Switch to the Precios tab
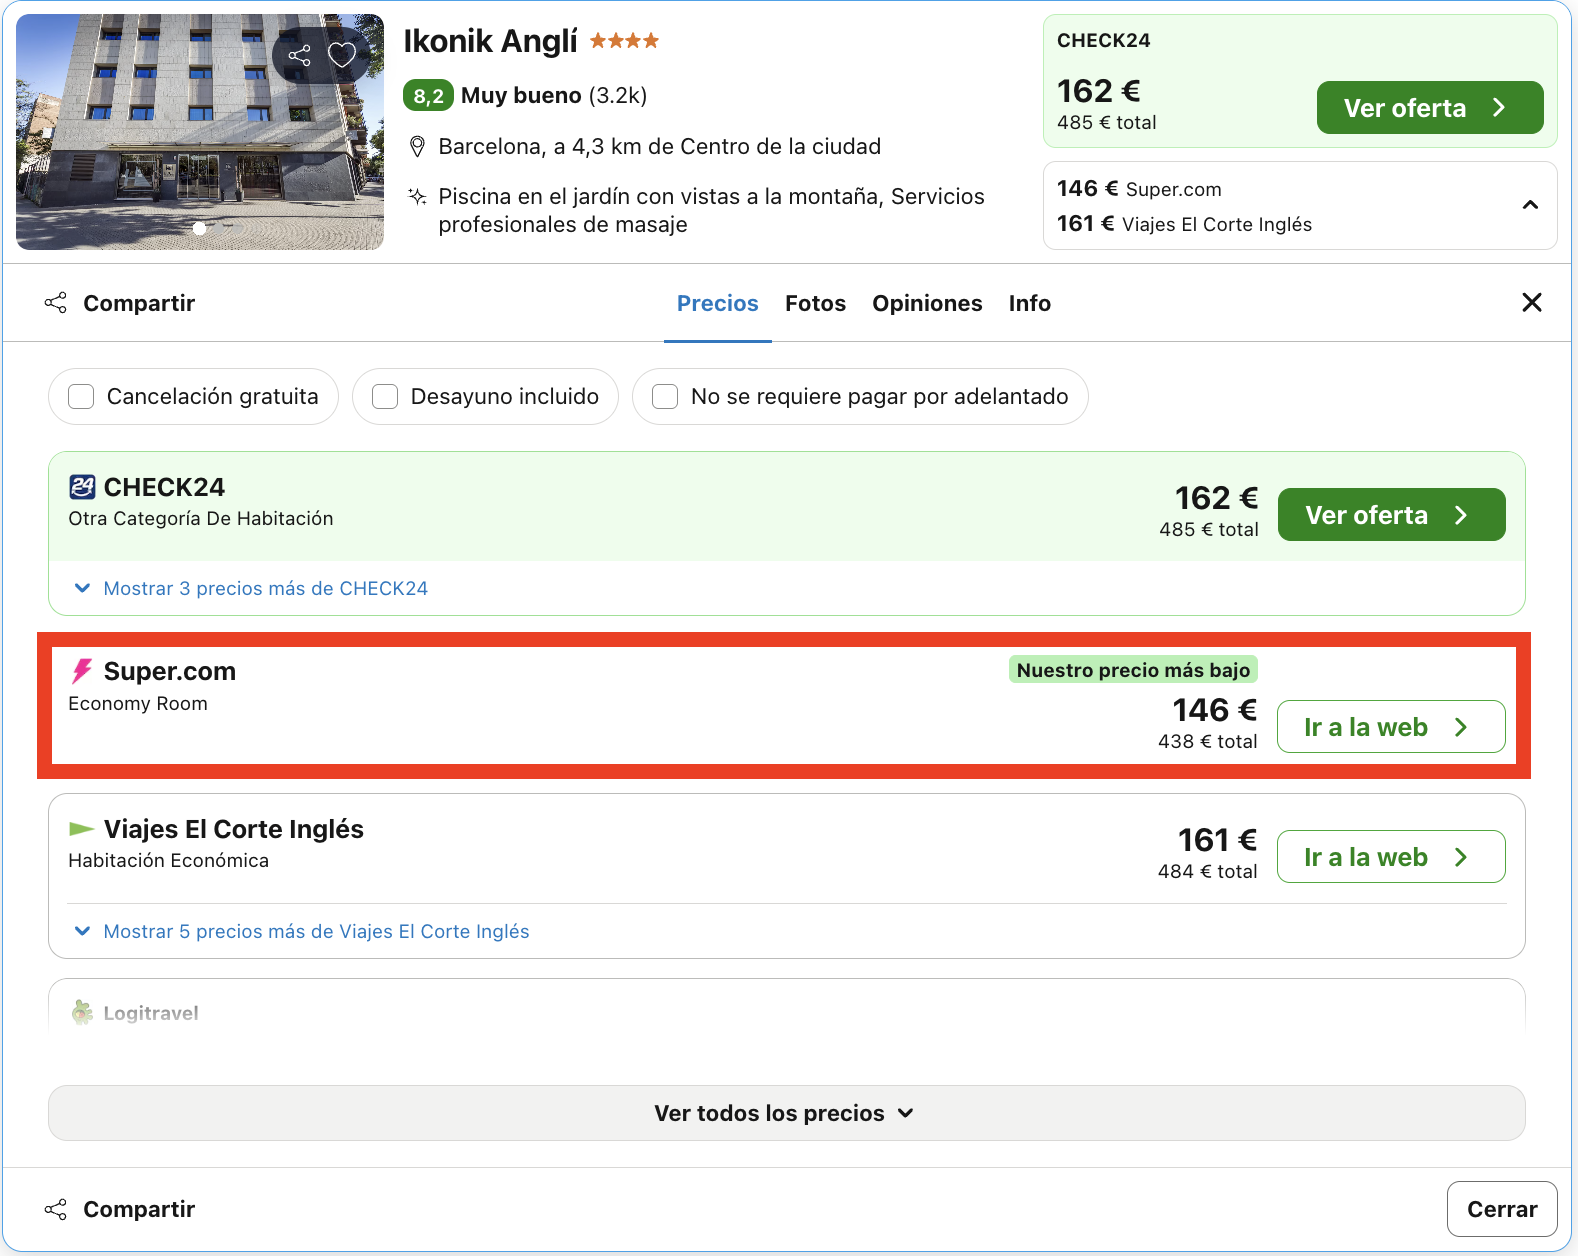Viewport: 1578px width, 1256px height. (x=718, y=303)
